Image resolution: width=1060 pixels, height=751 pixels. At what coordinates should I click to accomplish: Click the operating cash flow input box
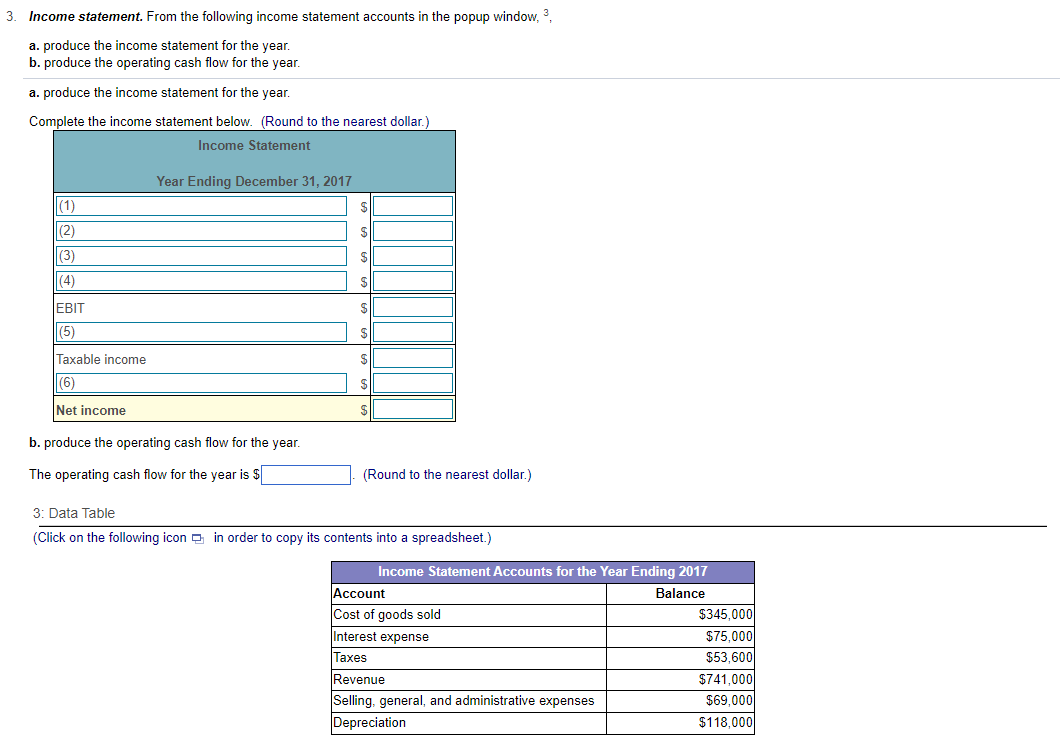[x=305, y=474]
